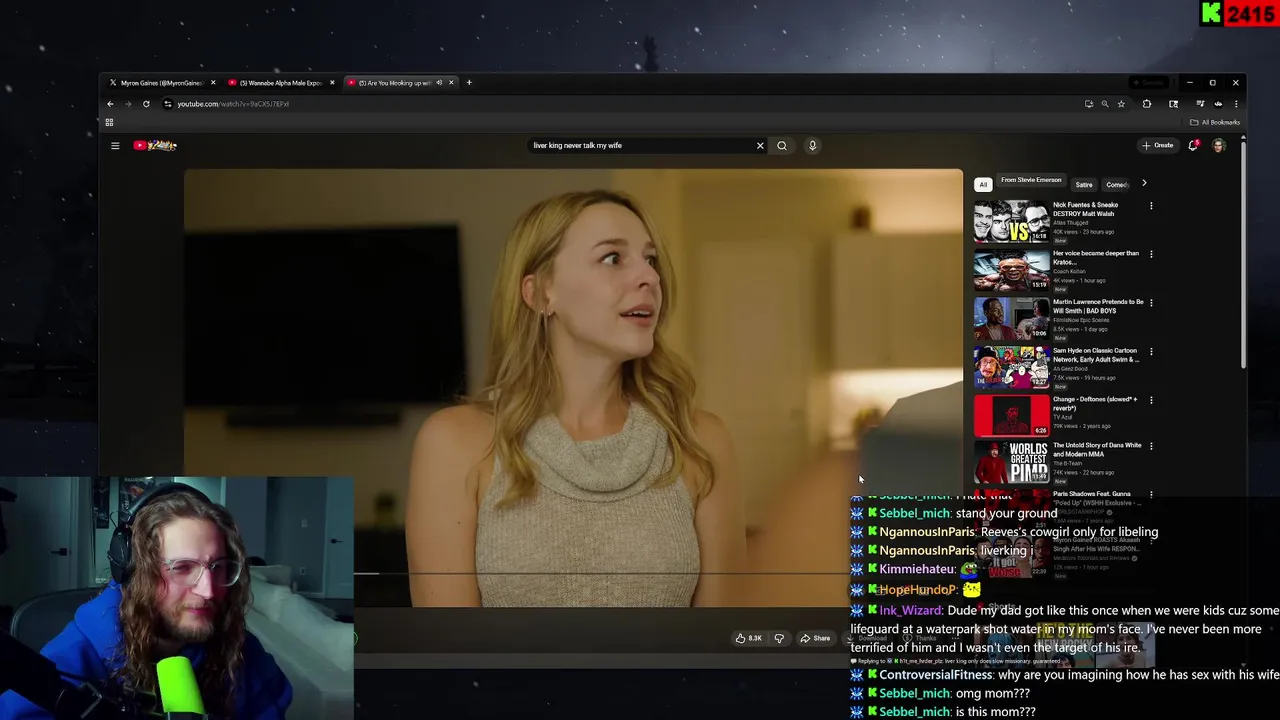Go back with the browser arrow

click(x=110, y=104)
